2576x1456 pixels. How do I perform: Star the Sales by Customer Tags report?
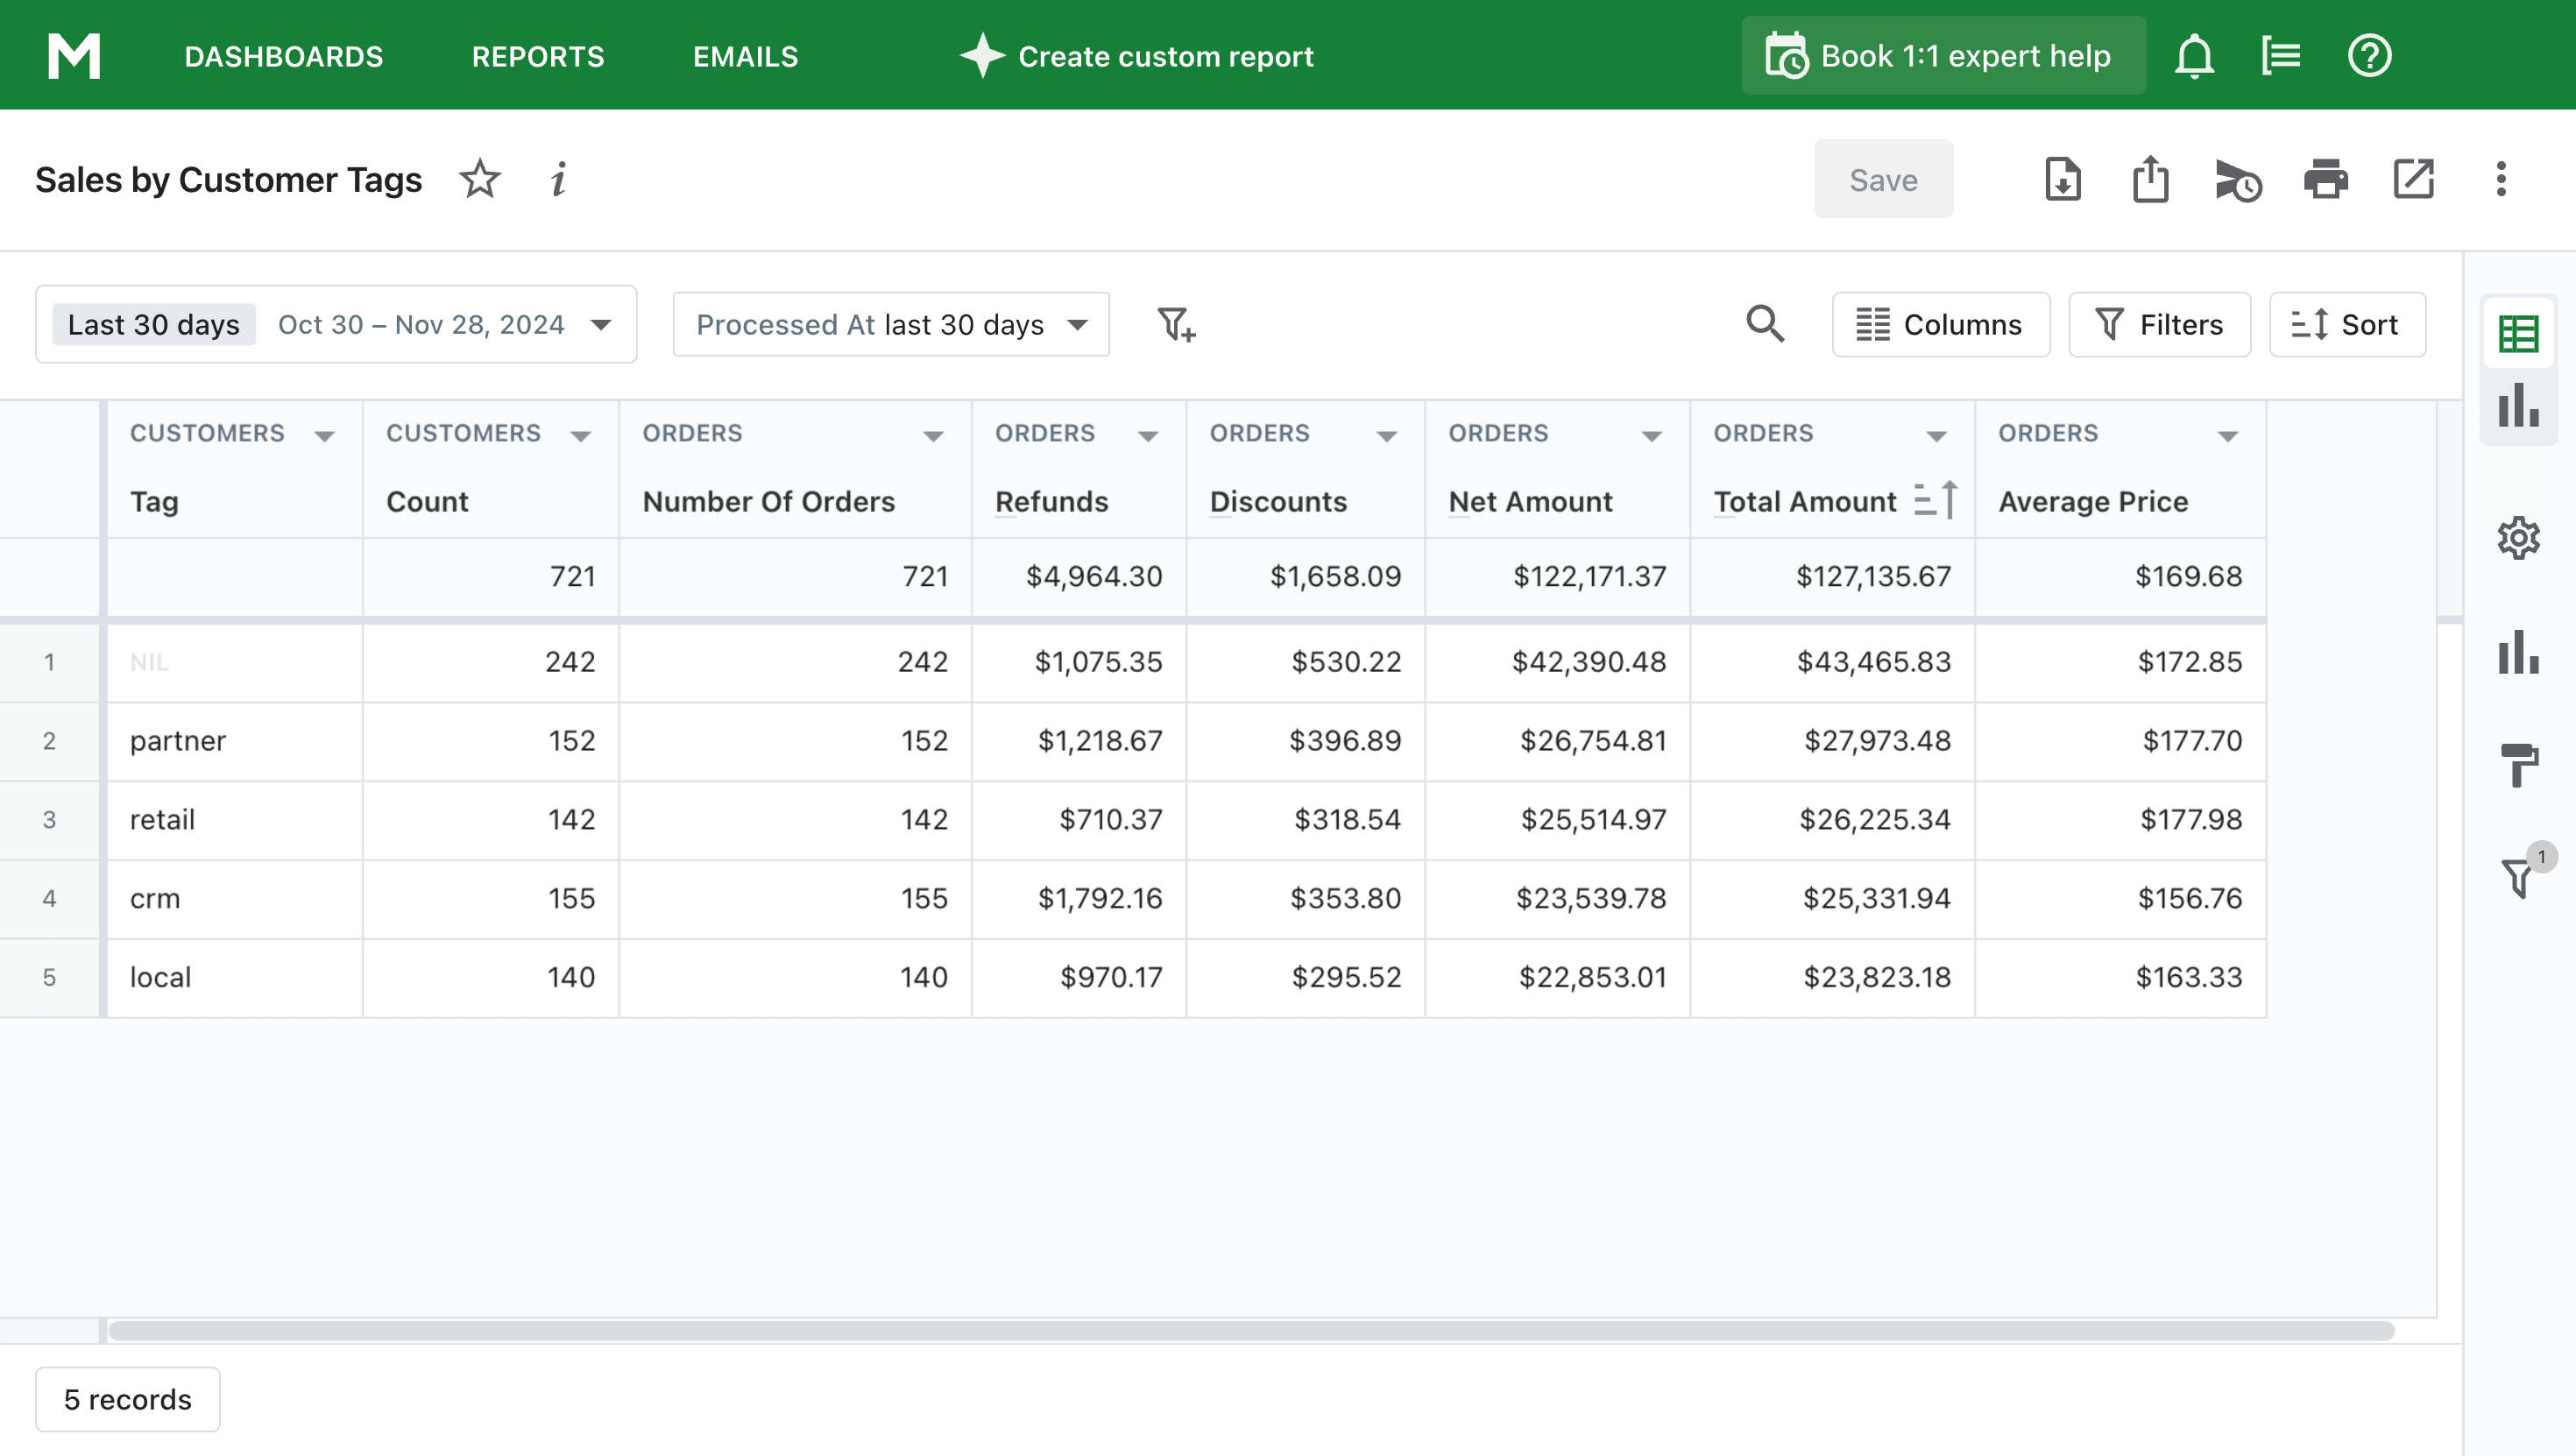point(480,180)
